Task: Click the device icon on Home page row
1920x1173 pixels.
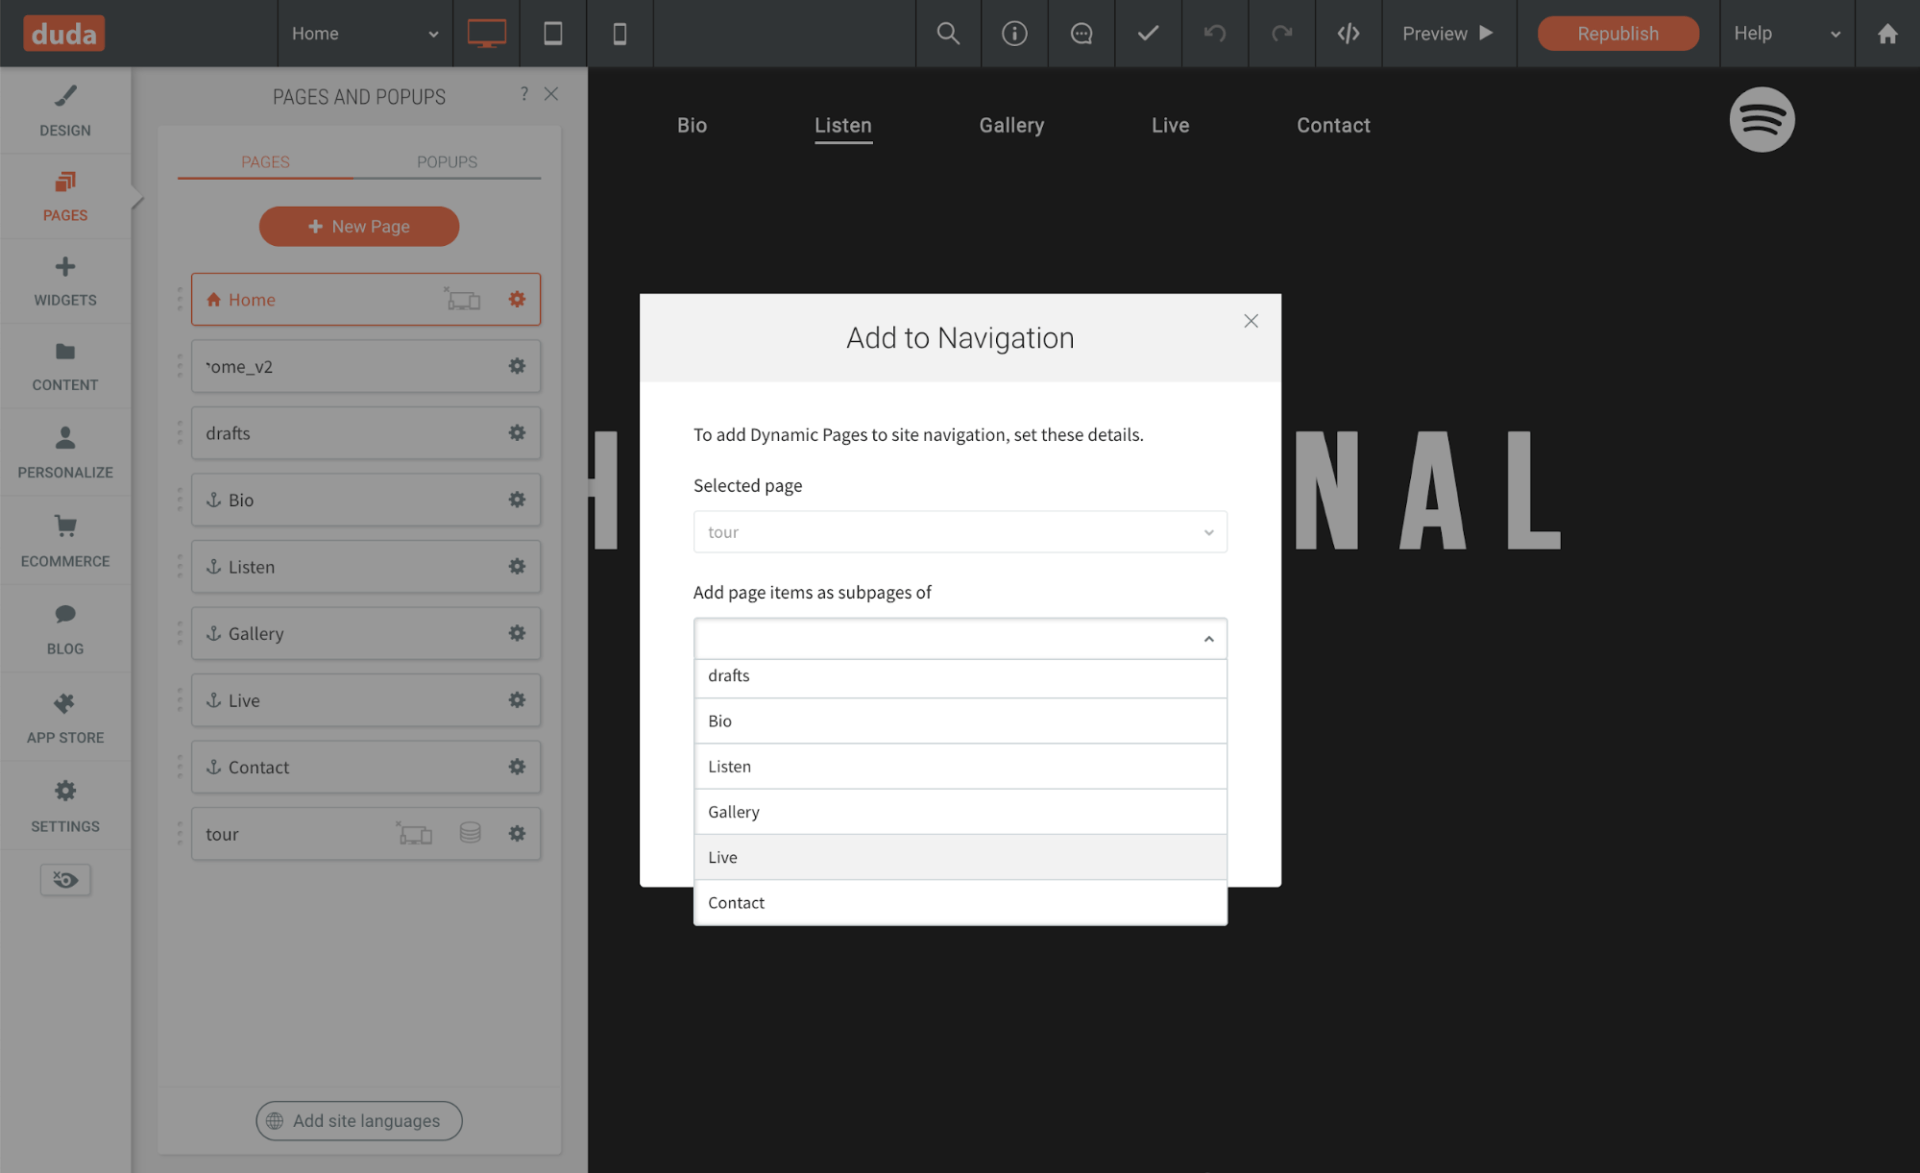Action: [x=462, y=299]
